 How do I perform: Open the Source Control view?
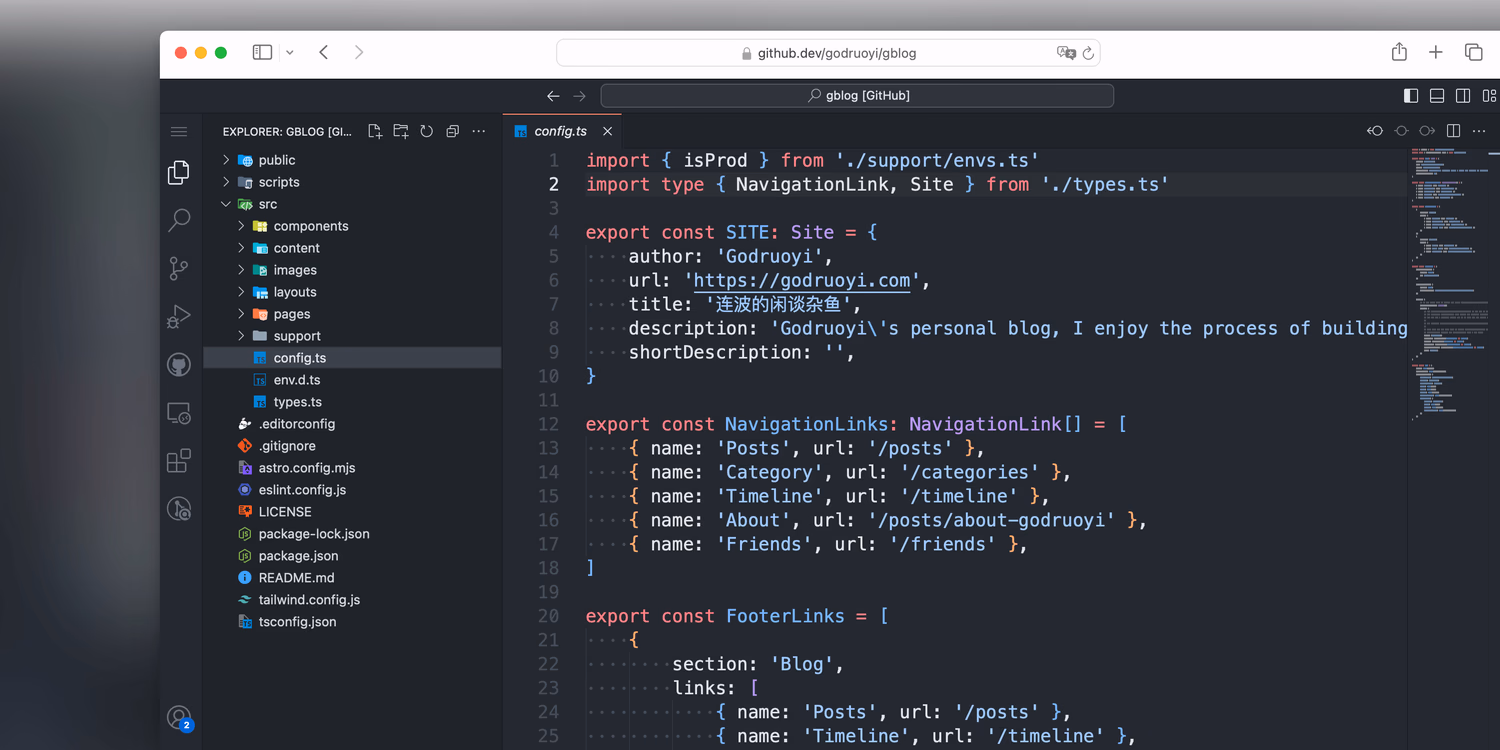point(179,268)
